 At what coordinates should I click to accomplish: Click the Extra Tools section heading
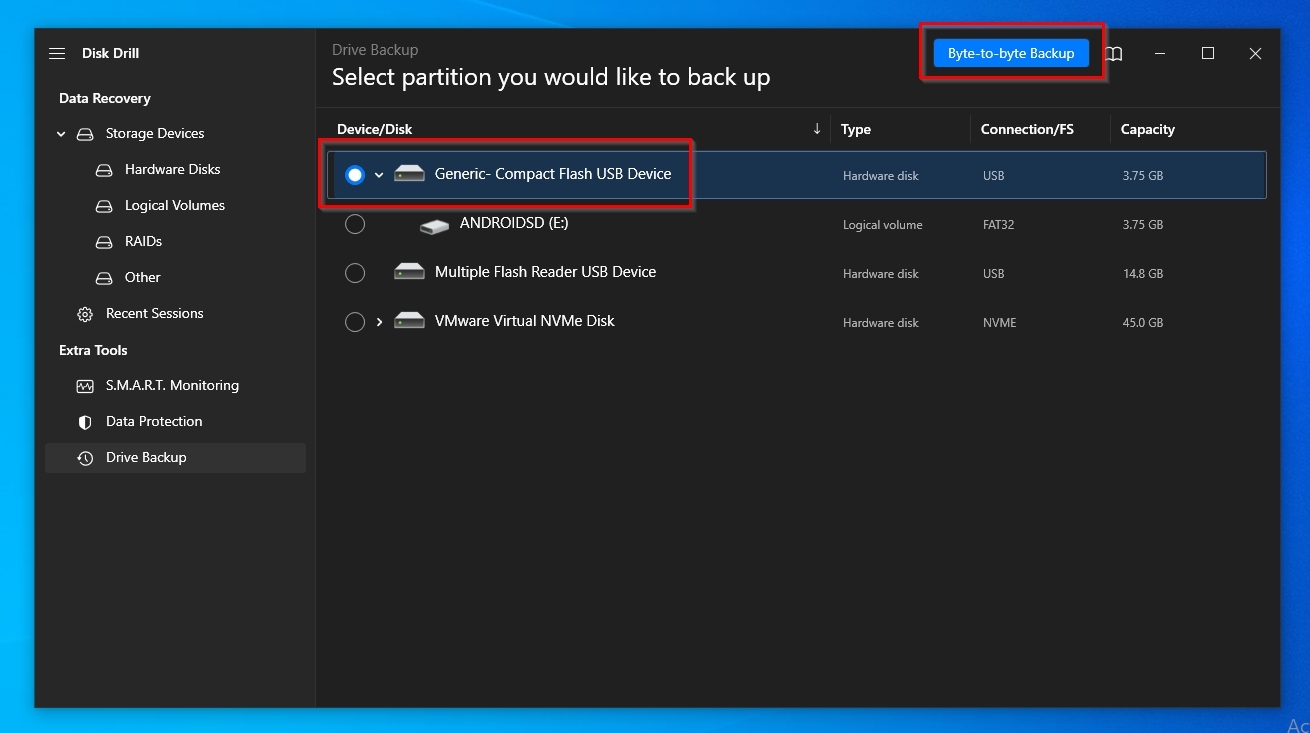(93, 350)
